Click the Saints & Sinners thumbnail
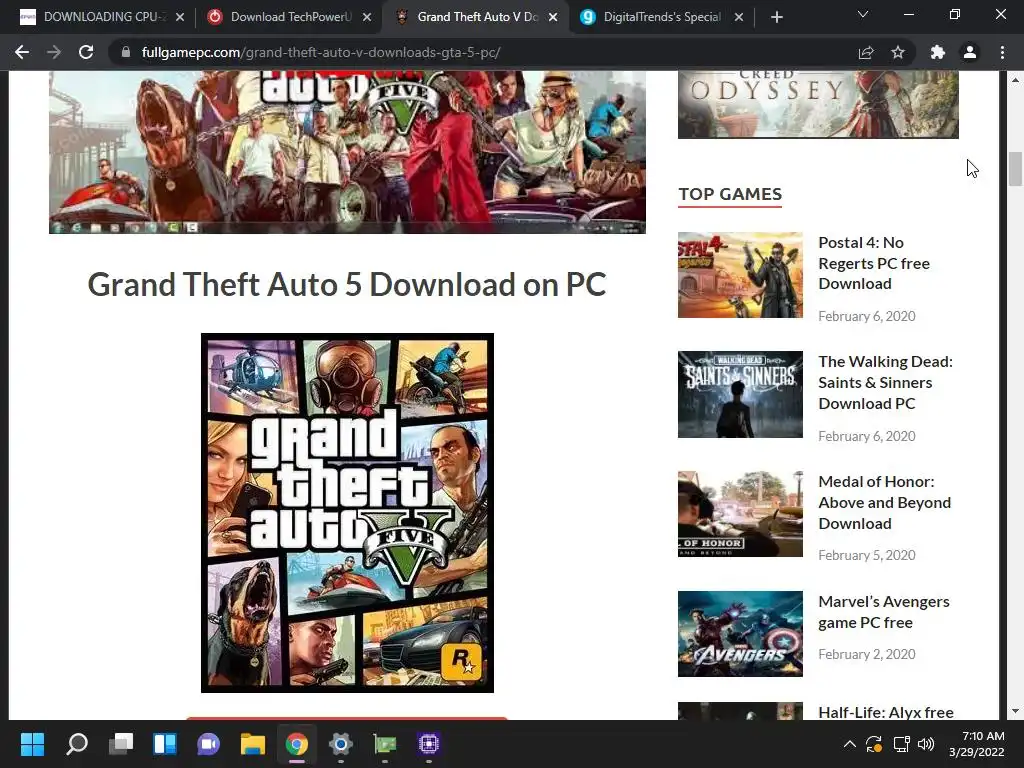Image resolution: width=1024 pixels, height=768 pixels. [740, 394]
